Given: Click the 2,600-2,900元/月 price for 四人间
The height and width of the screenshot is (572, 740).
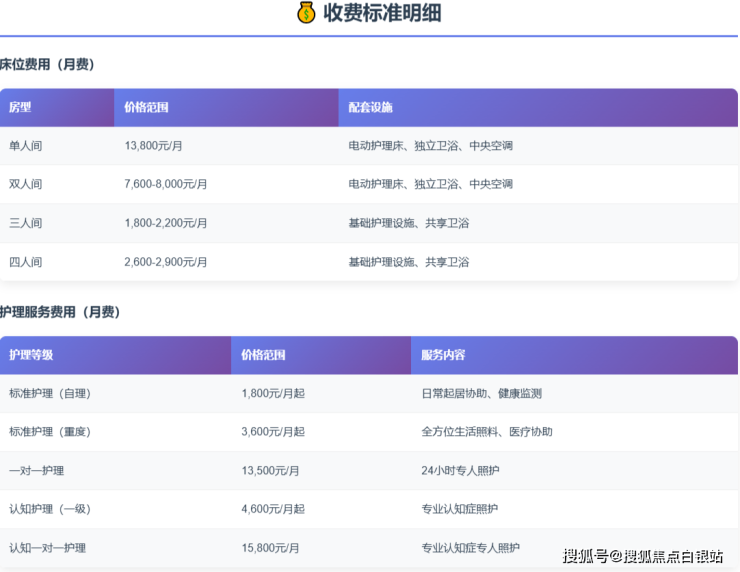Looking at the screenshot, I should tap(166, 262).
